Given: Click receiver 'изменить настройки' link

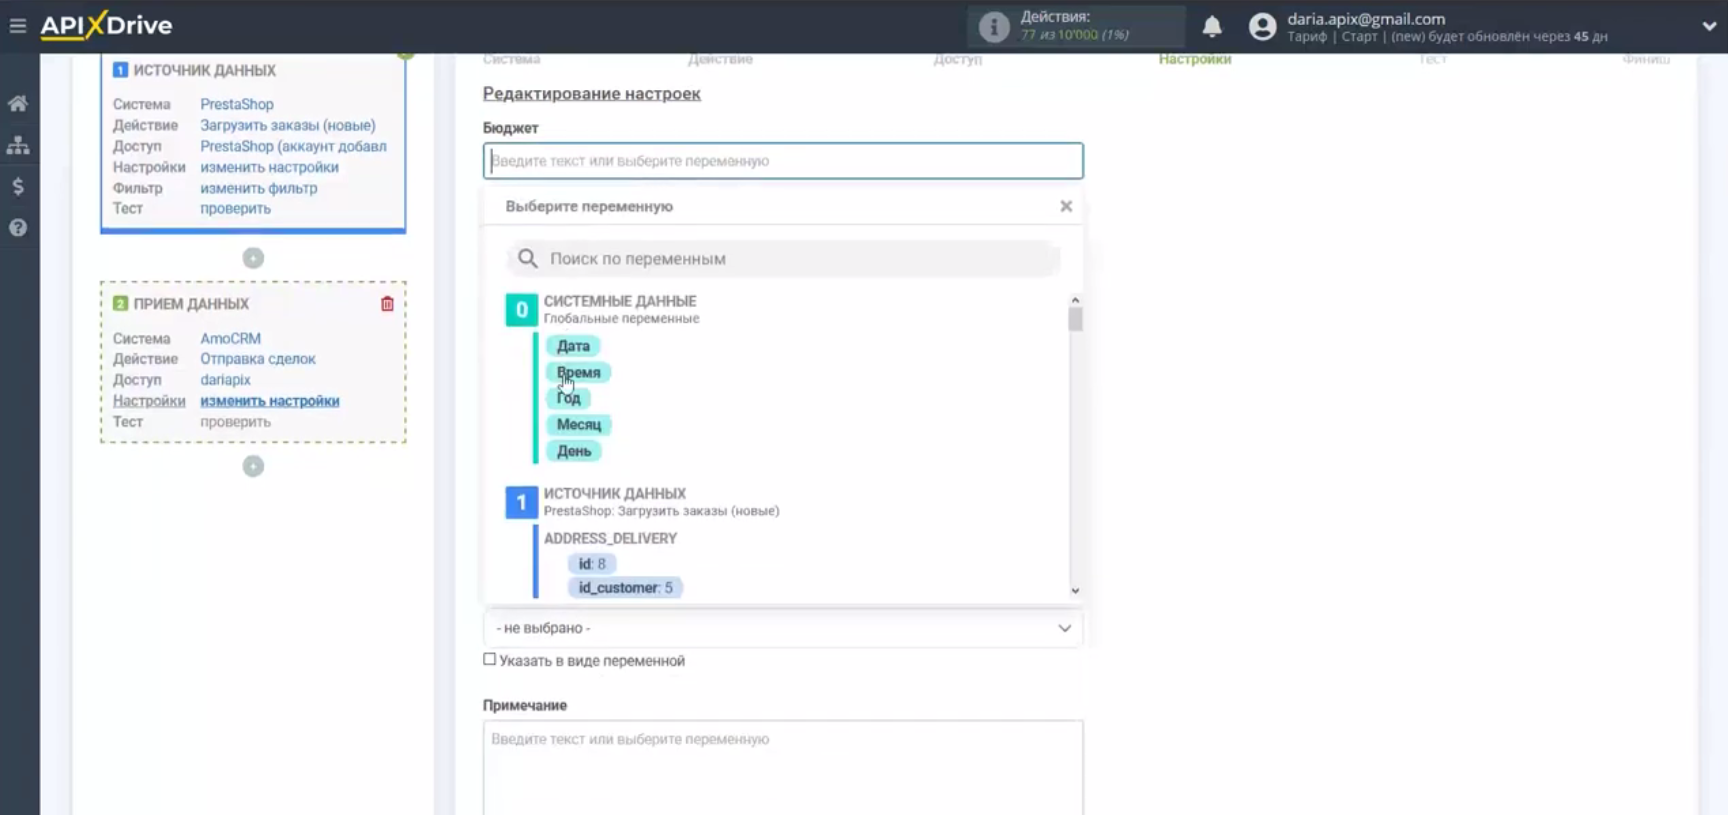Looking at the screenshot, I should pyautogui.click(x=270, y=401).
